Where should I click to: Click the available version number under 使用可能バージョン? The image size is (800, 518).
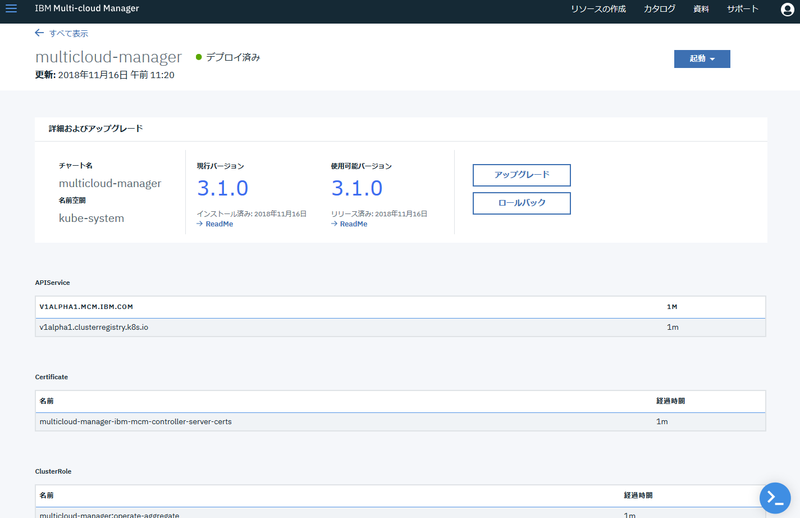pyautogui.click(x=357, y=188)
